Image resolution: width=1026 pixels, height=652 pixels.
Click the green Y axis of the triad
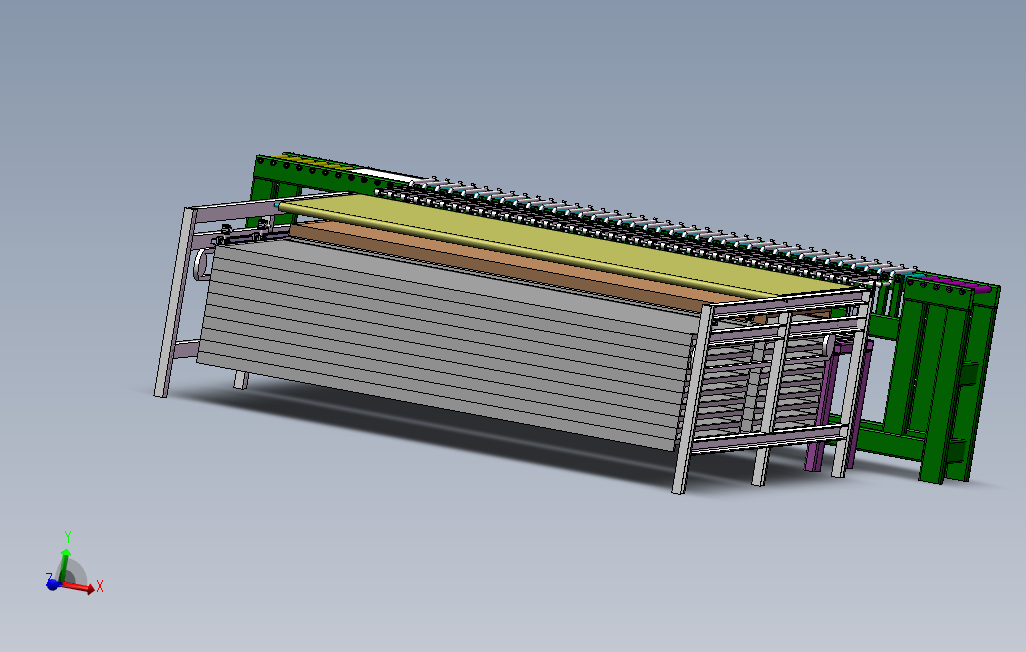click(x=65, y=556)
